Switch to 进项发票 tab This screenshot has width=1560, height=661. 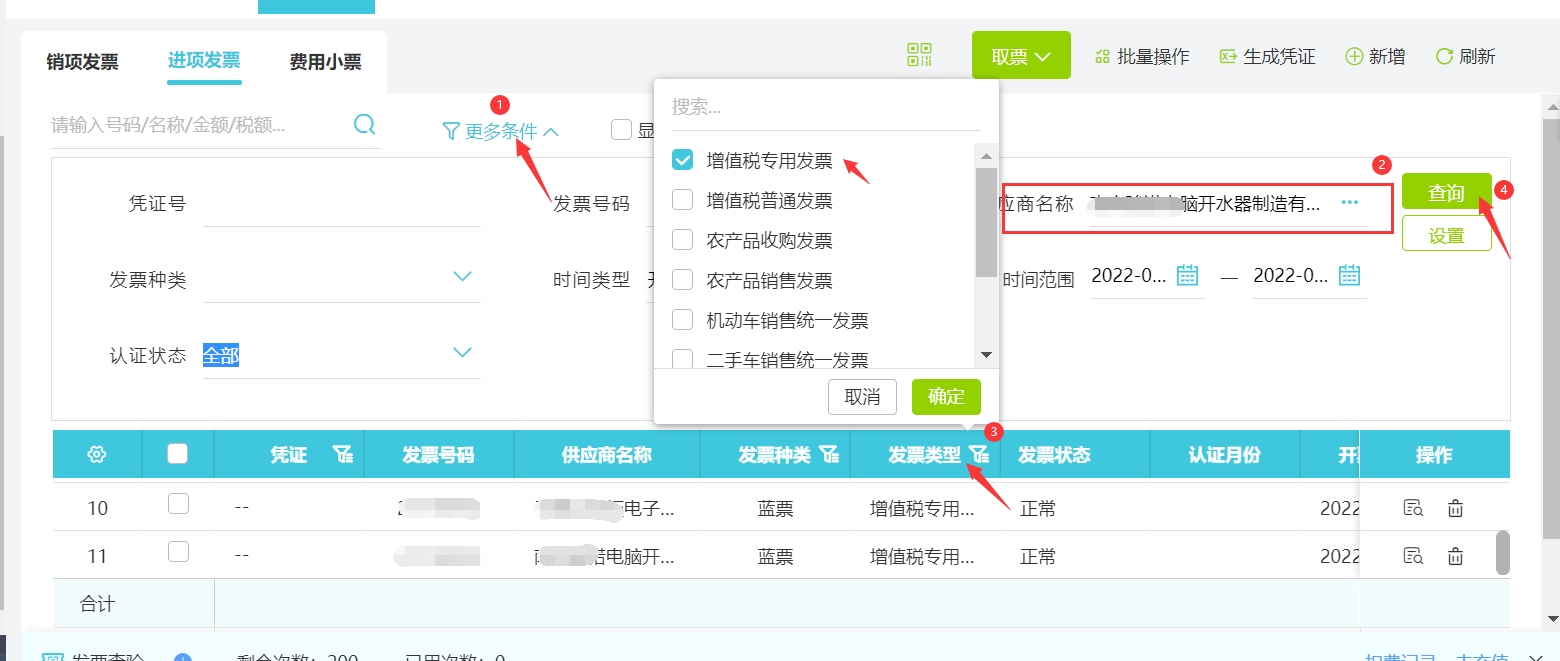point(204,60)
